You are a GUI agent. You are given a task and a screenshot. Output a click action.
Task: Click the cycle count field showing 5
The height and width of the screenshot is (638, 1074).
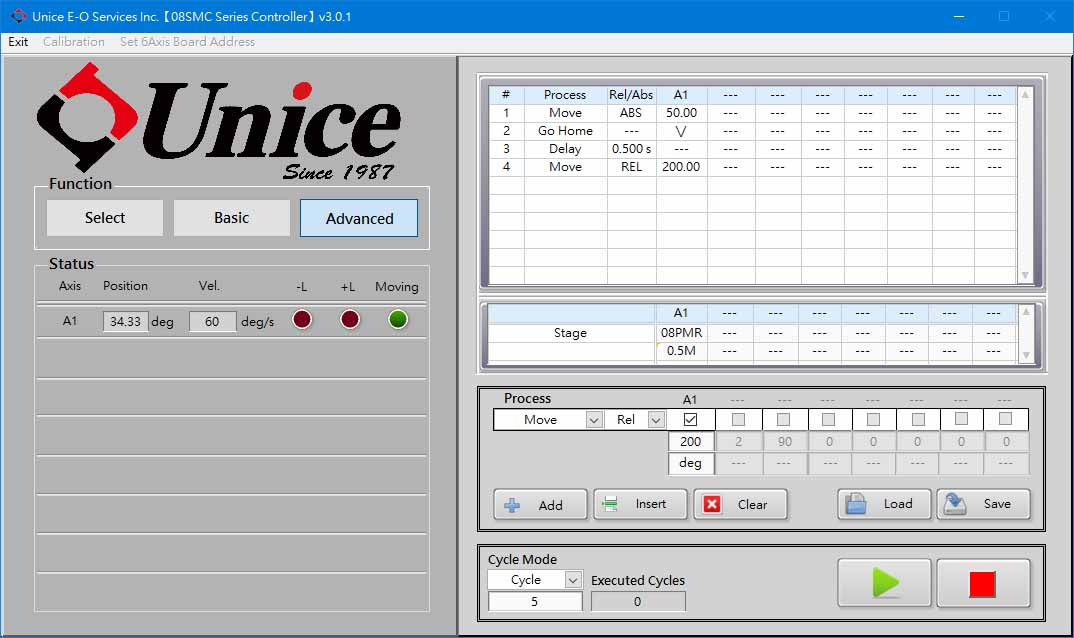point(535,601)
